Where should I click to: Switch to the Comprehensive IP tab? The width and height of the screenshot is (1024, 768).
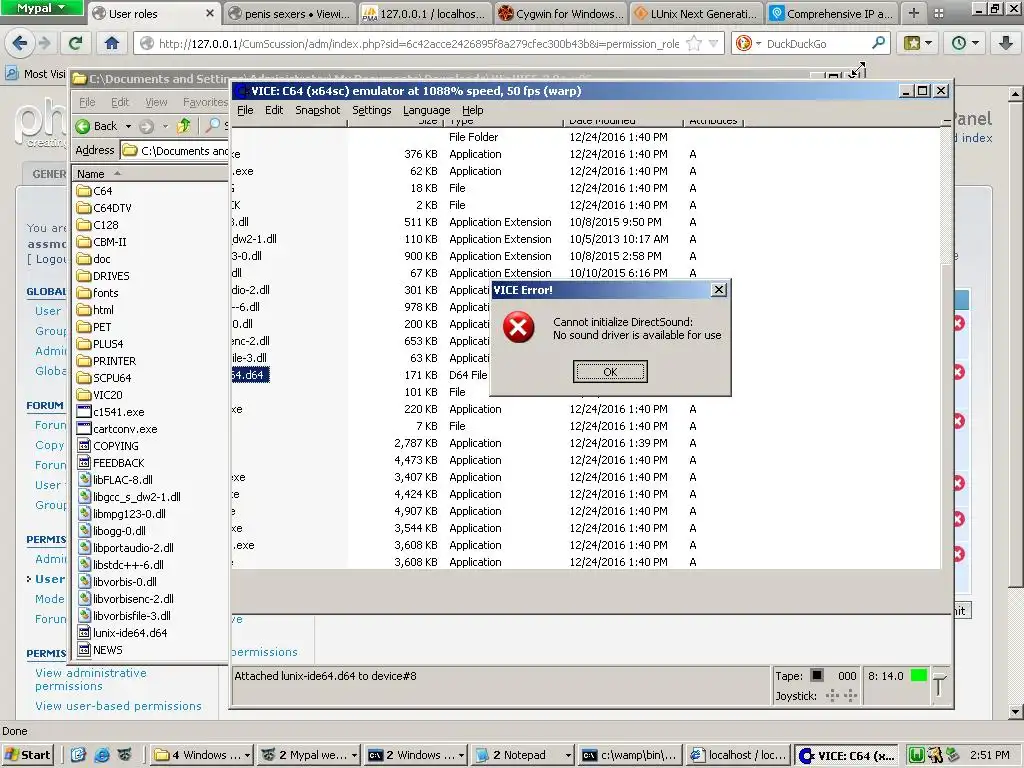[x=831, y=13]
